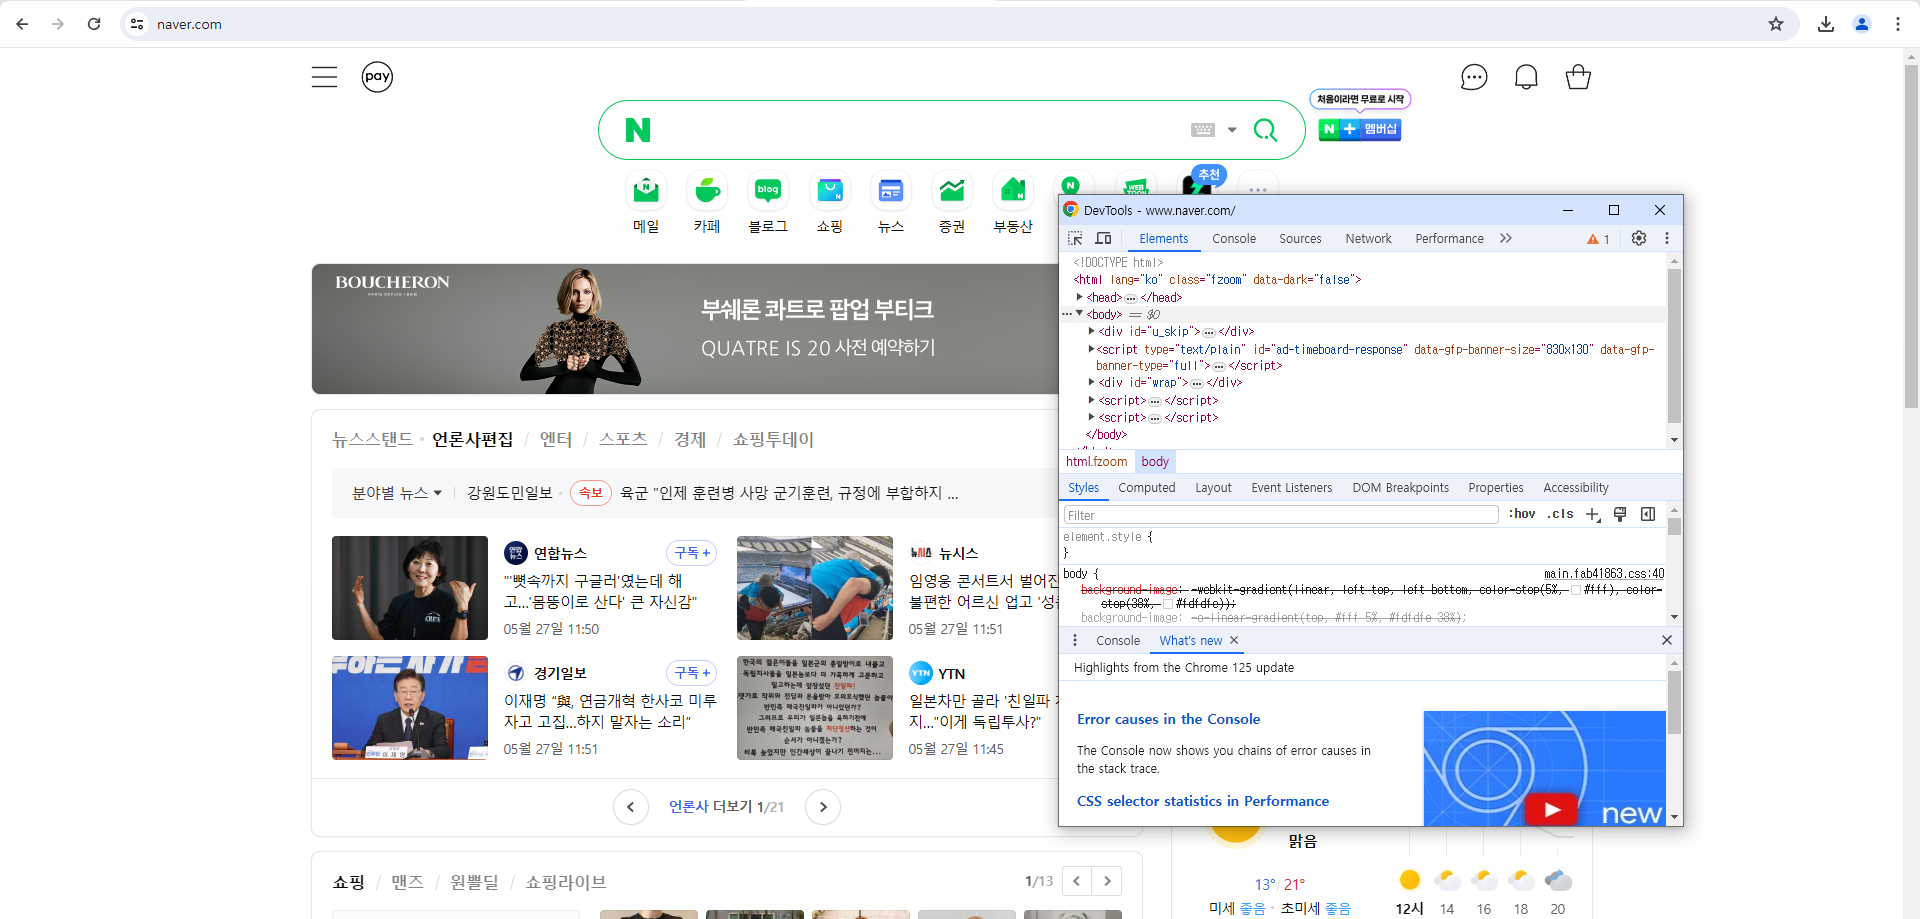Toggle the rendering emulations paintbrush icon
1920x919 pixels.
point(1620,514)
